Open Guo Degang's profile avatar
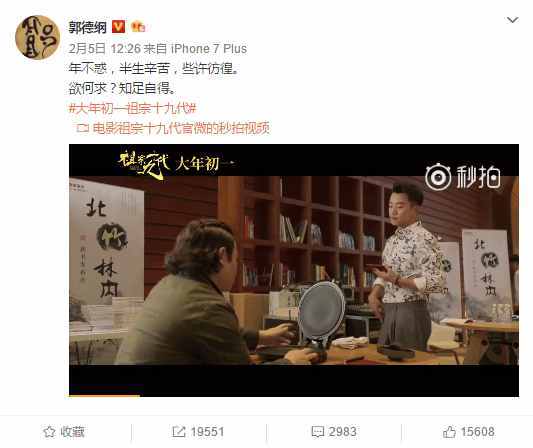Image resolution: width=533 pixels, height=448 pixels. 37,37
